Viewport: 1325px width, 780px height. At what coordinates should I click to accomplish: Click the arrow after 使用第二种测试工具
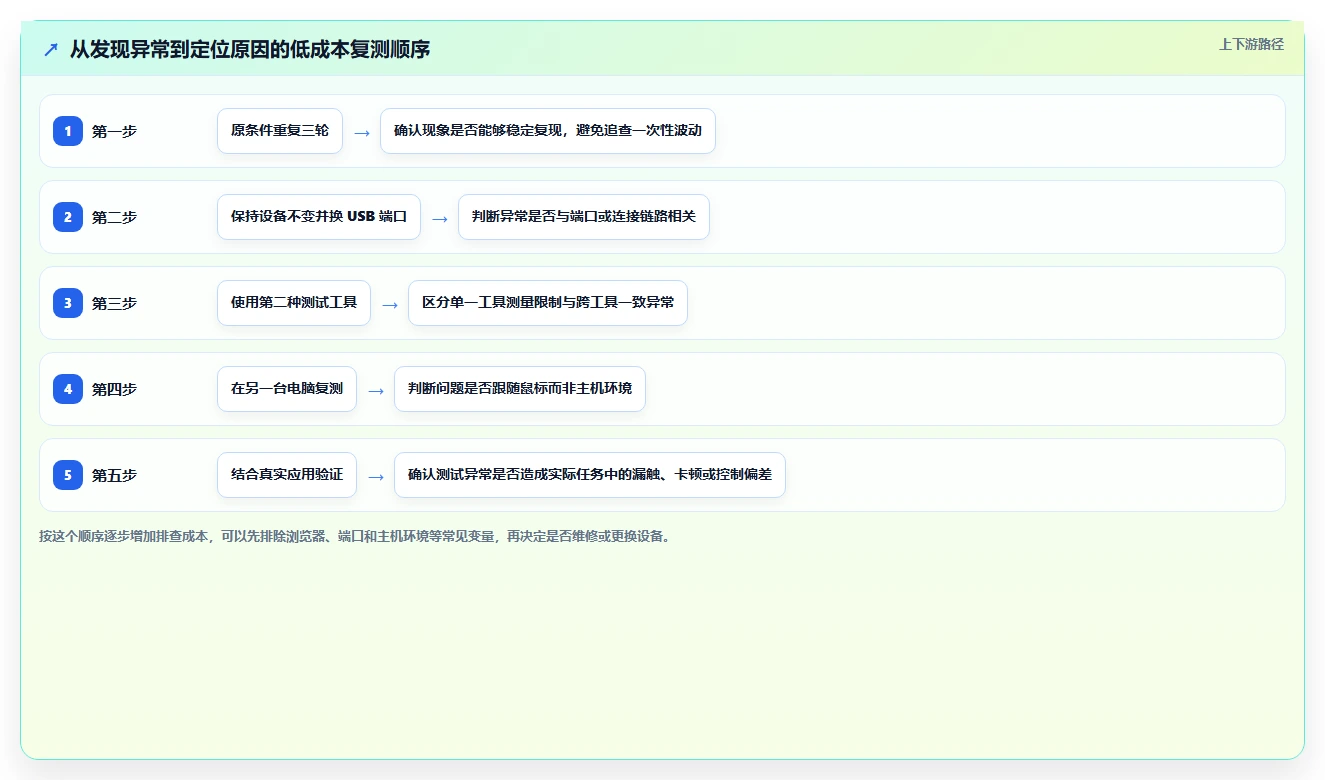tap(390, 304)
